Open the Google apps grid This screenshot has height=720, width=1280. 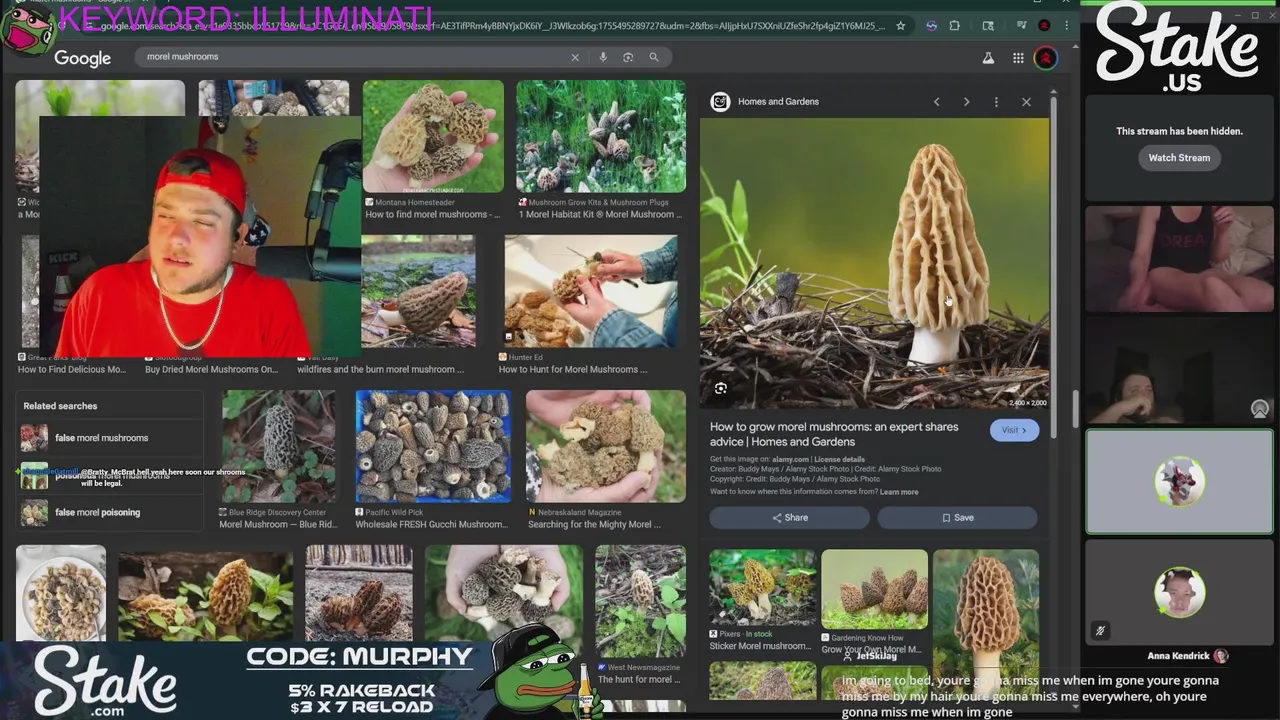[x=1018, y=58]
